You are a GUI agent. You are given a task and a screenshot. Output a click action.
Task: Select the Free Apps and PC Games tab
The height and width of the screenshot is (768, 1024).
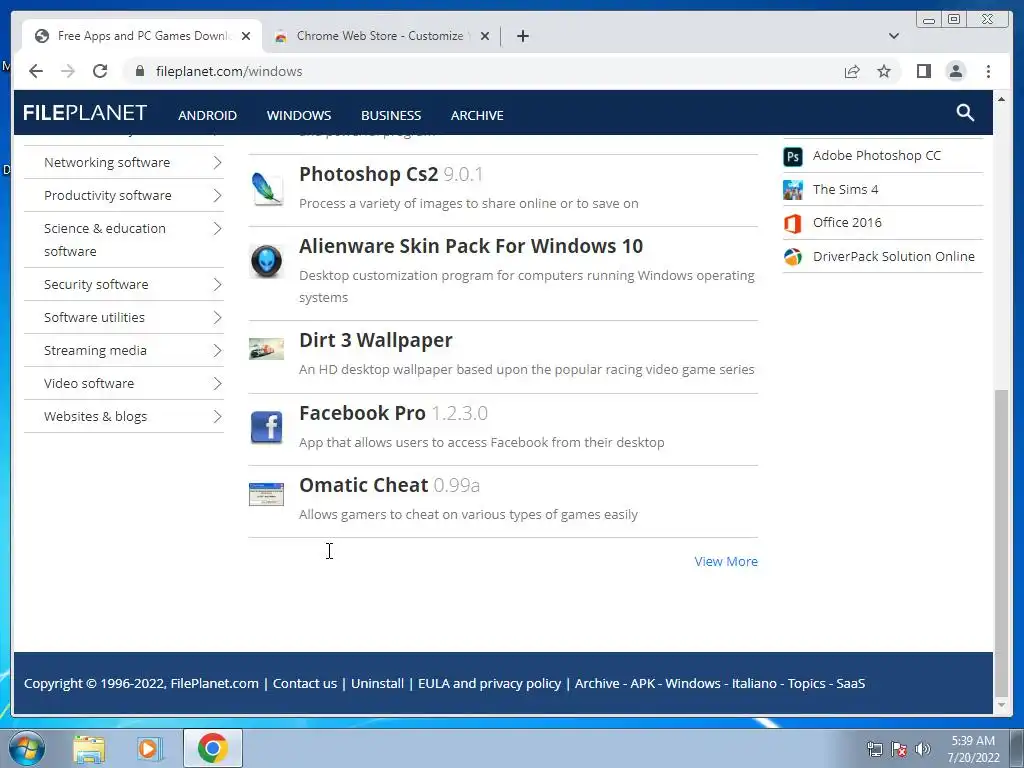click(x=142, y=36)
